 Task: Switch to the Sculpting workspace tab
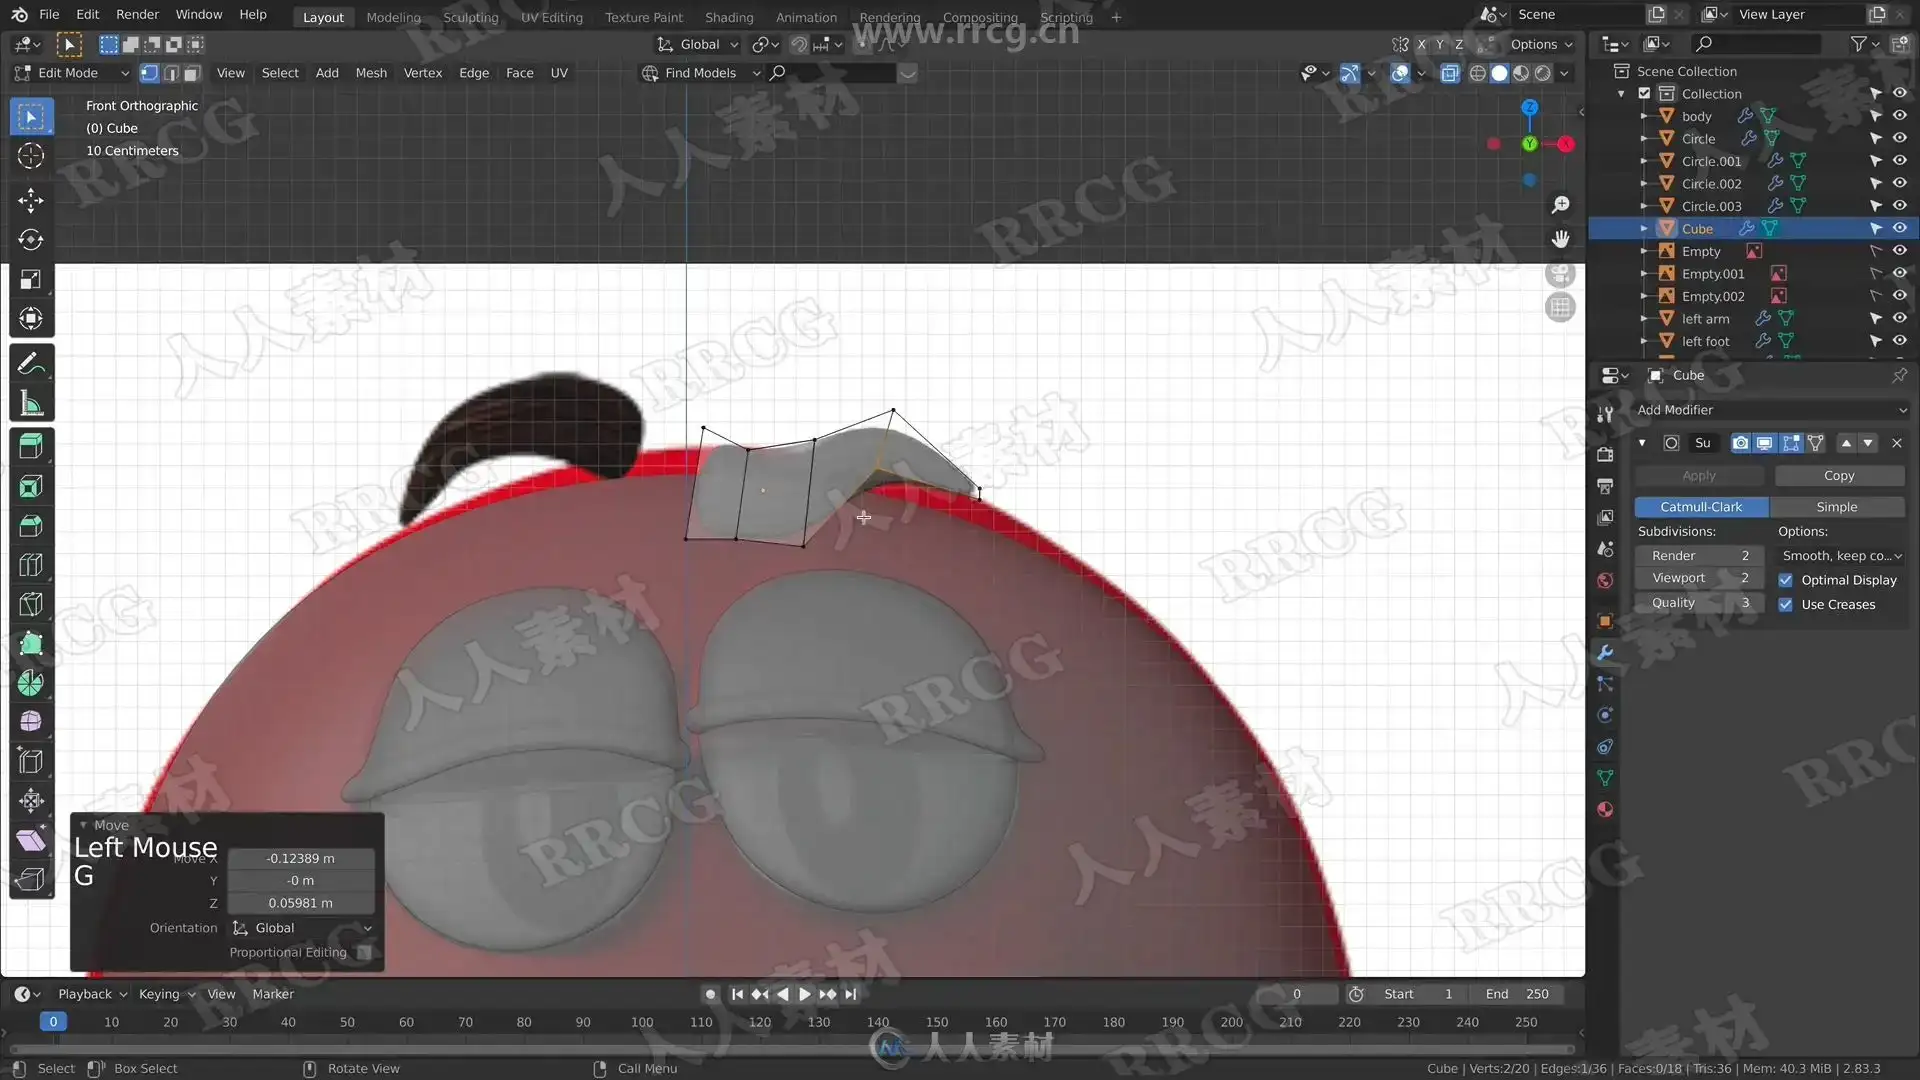pyautogui.click(x=470, y=17)
